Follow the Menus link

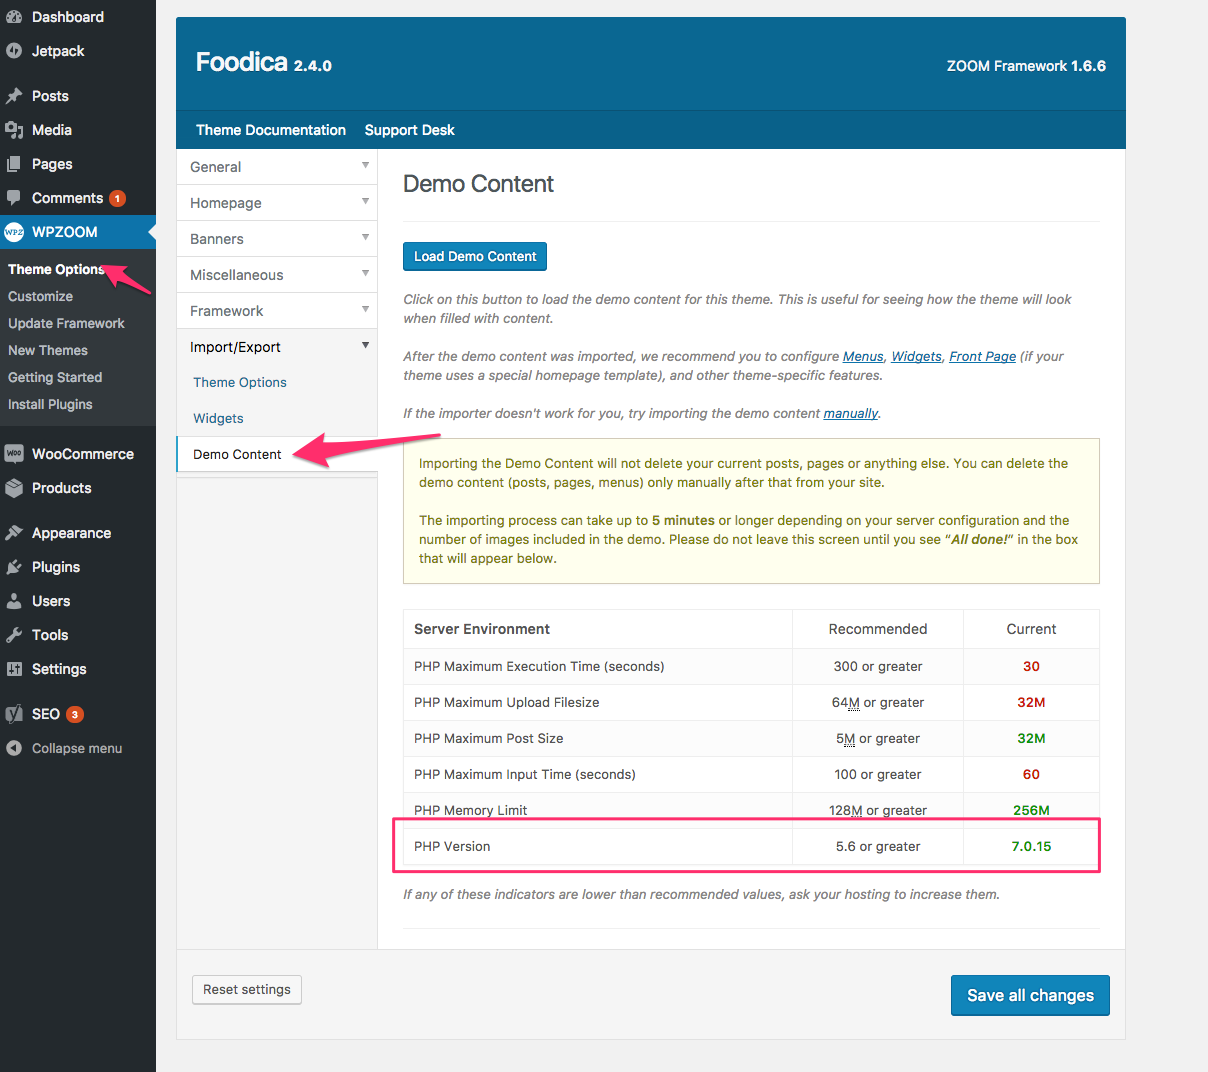(863, 356)
